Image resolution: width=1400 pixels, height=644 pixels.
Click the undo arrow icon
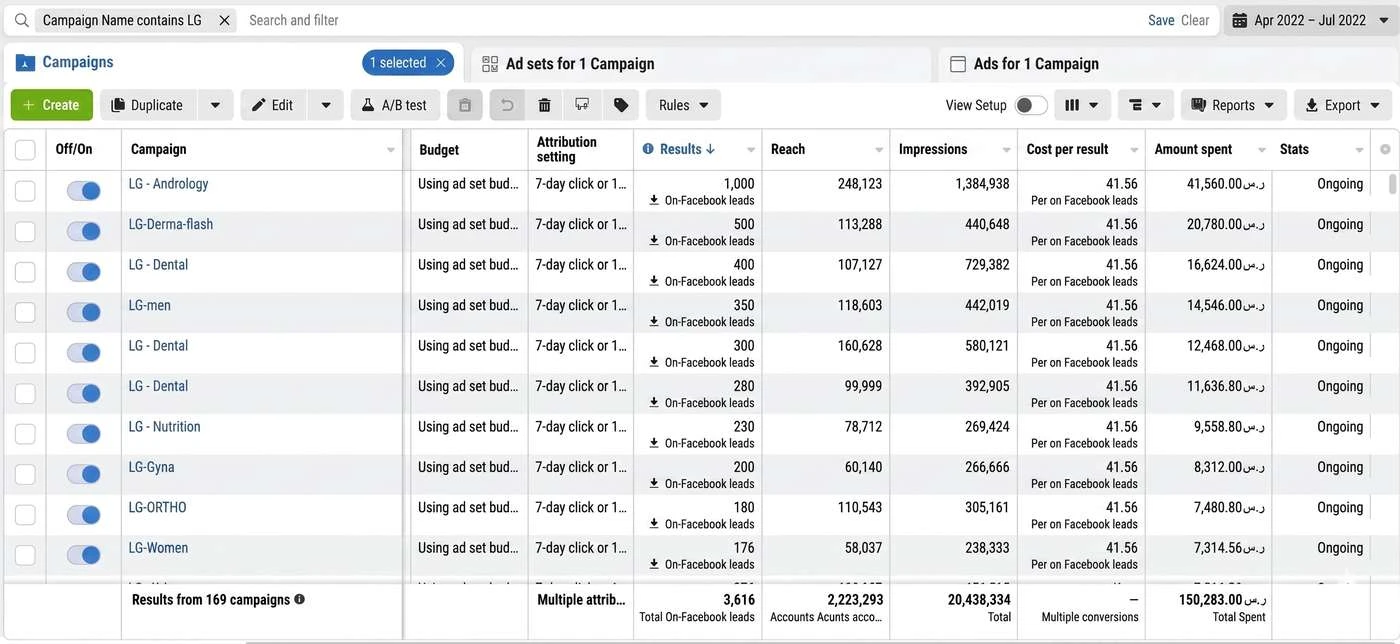(507, 105)
